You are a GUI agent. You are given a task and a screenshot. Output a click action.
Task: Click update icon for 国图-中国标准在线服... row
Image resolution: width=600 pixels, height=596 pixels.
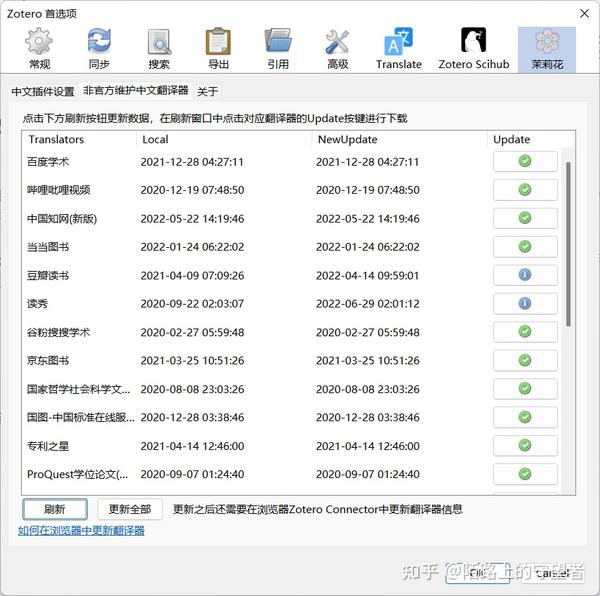click(x=525, y=417)
